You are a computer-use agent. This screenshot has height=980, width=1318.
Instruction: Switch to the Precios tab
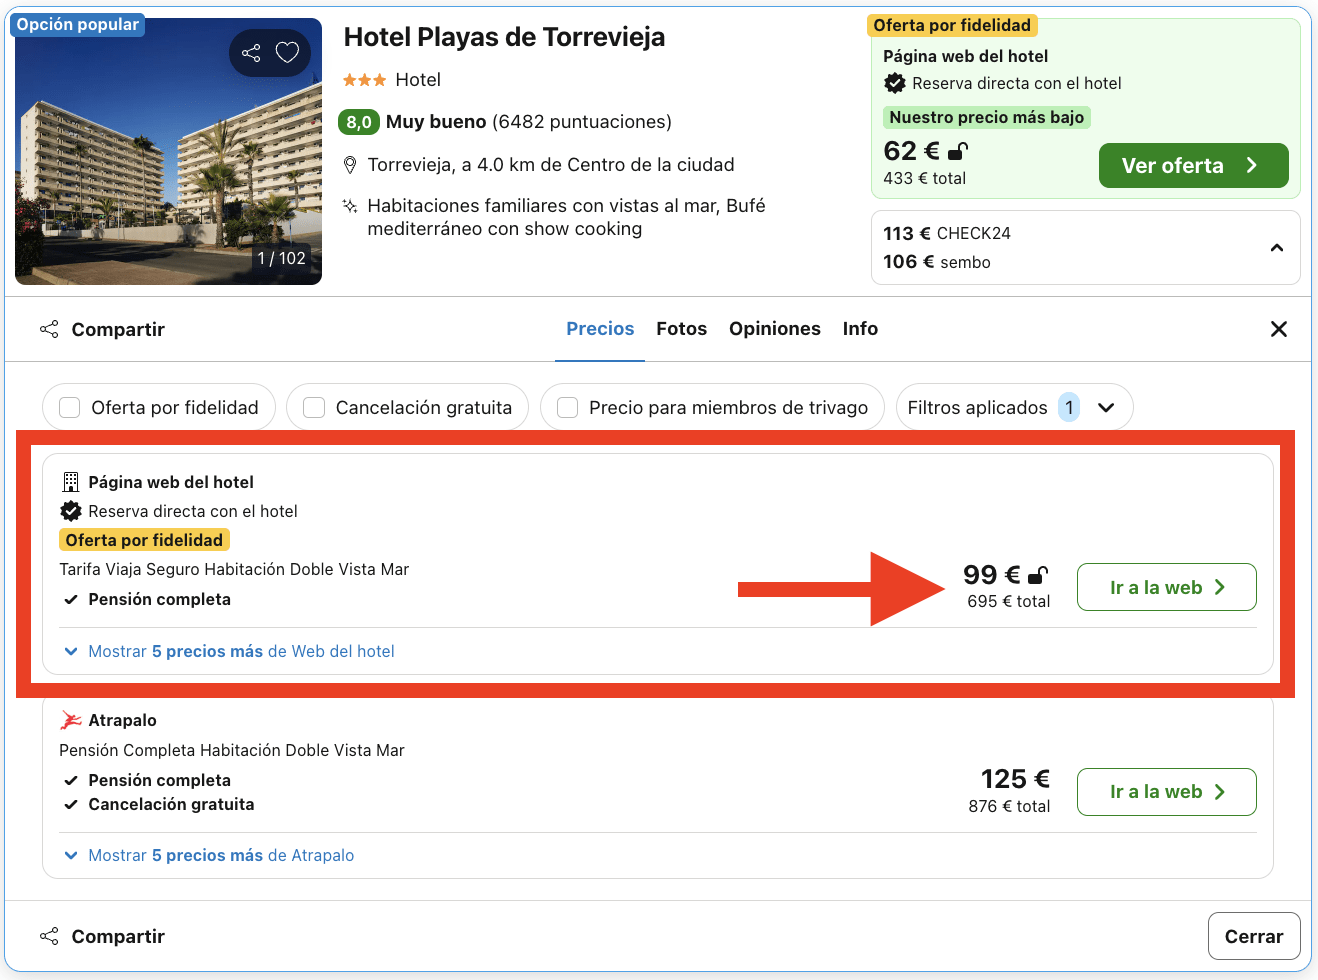(x=600, y=329)
